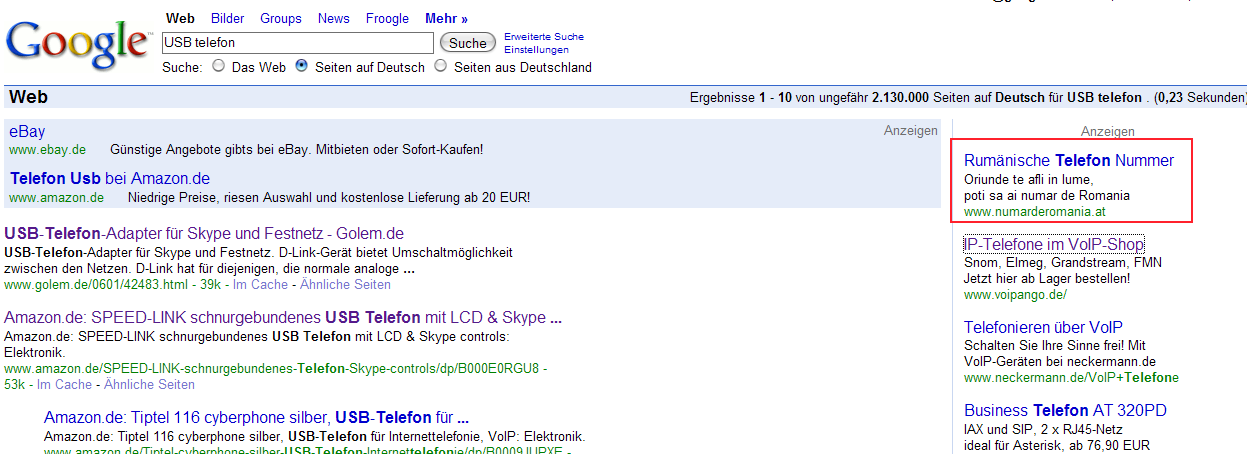Select 'Seiten aus Deutschland' radio button
Viewport: 1247px width, 454px height.
click(x=440, y=67)
